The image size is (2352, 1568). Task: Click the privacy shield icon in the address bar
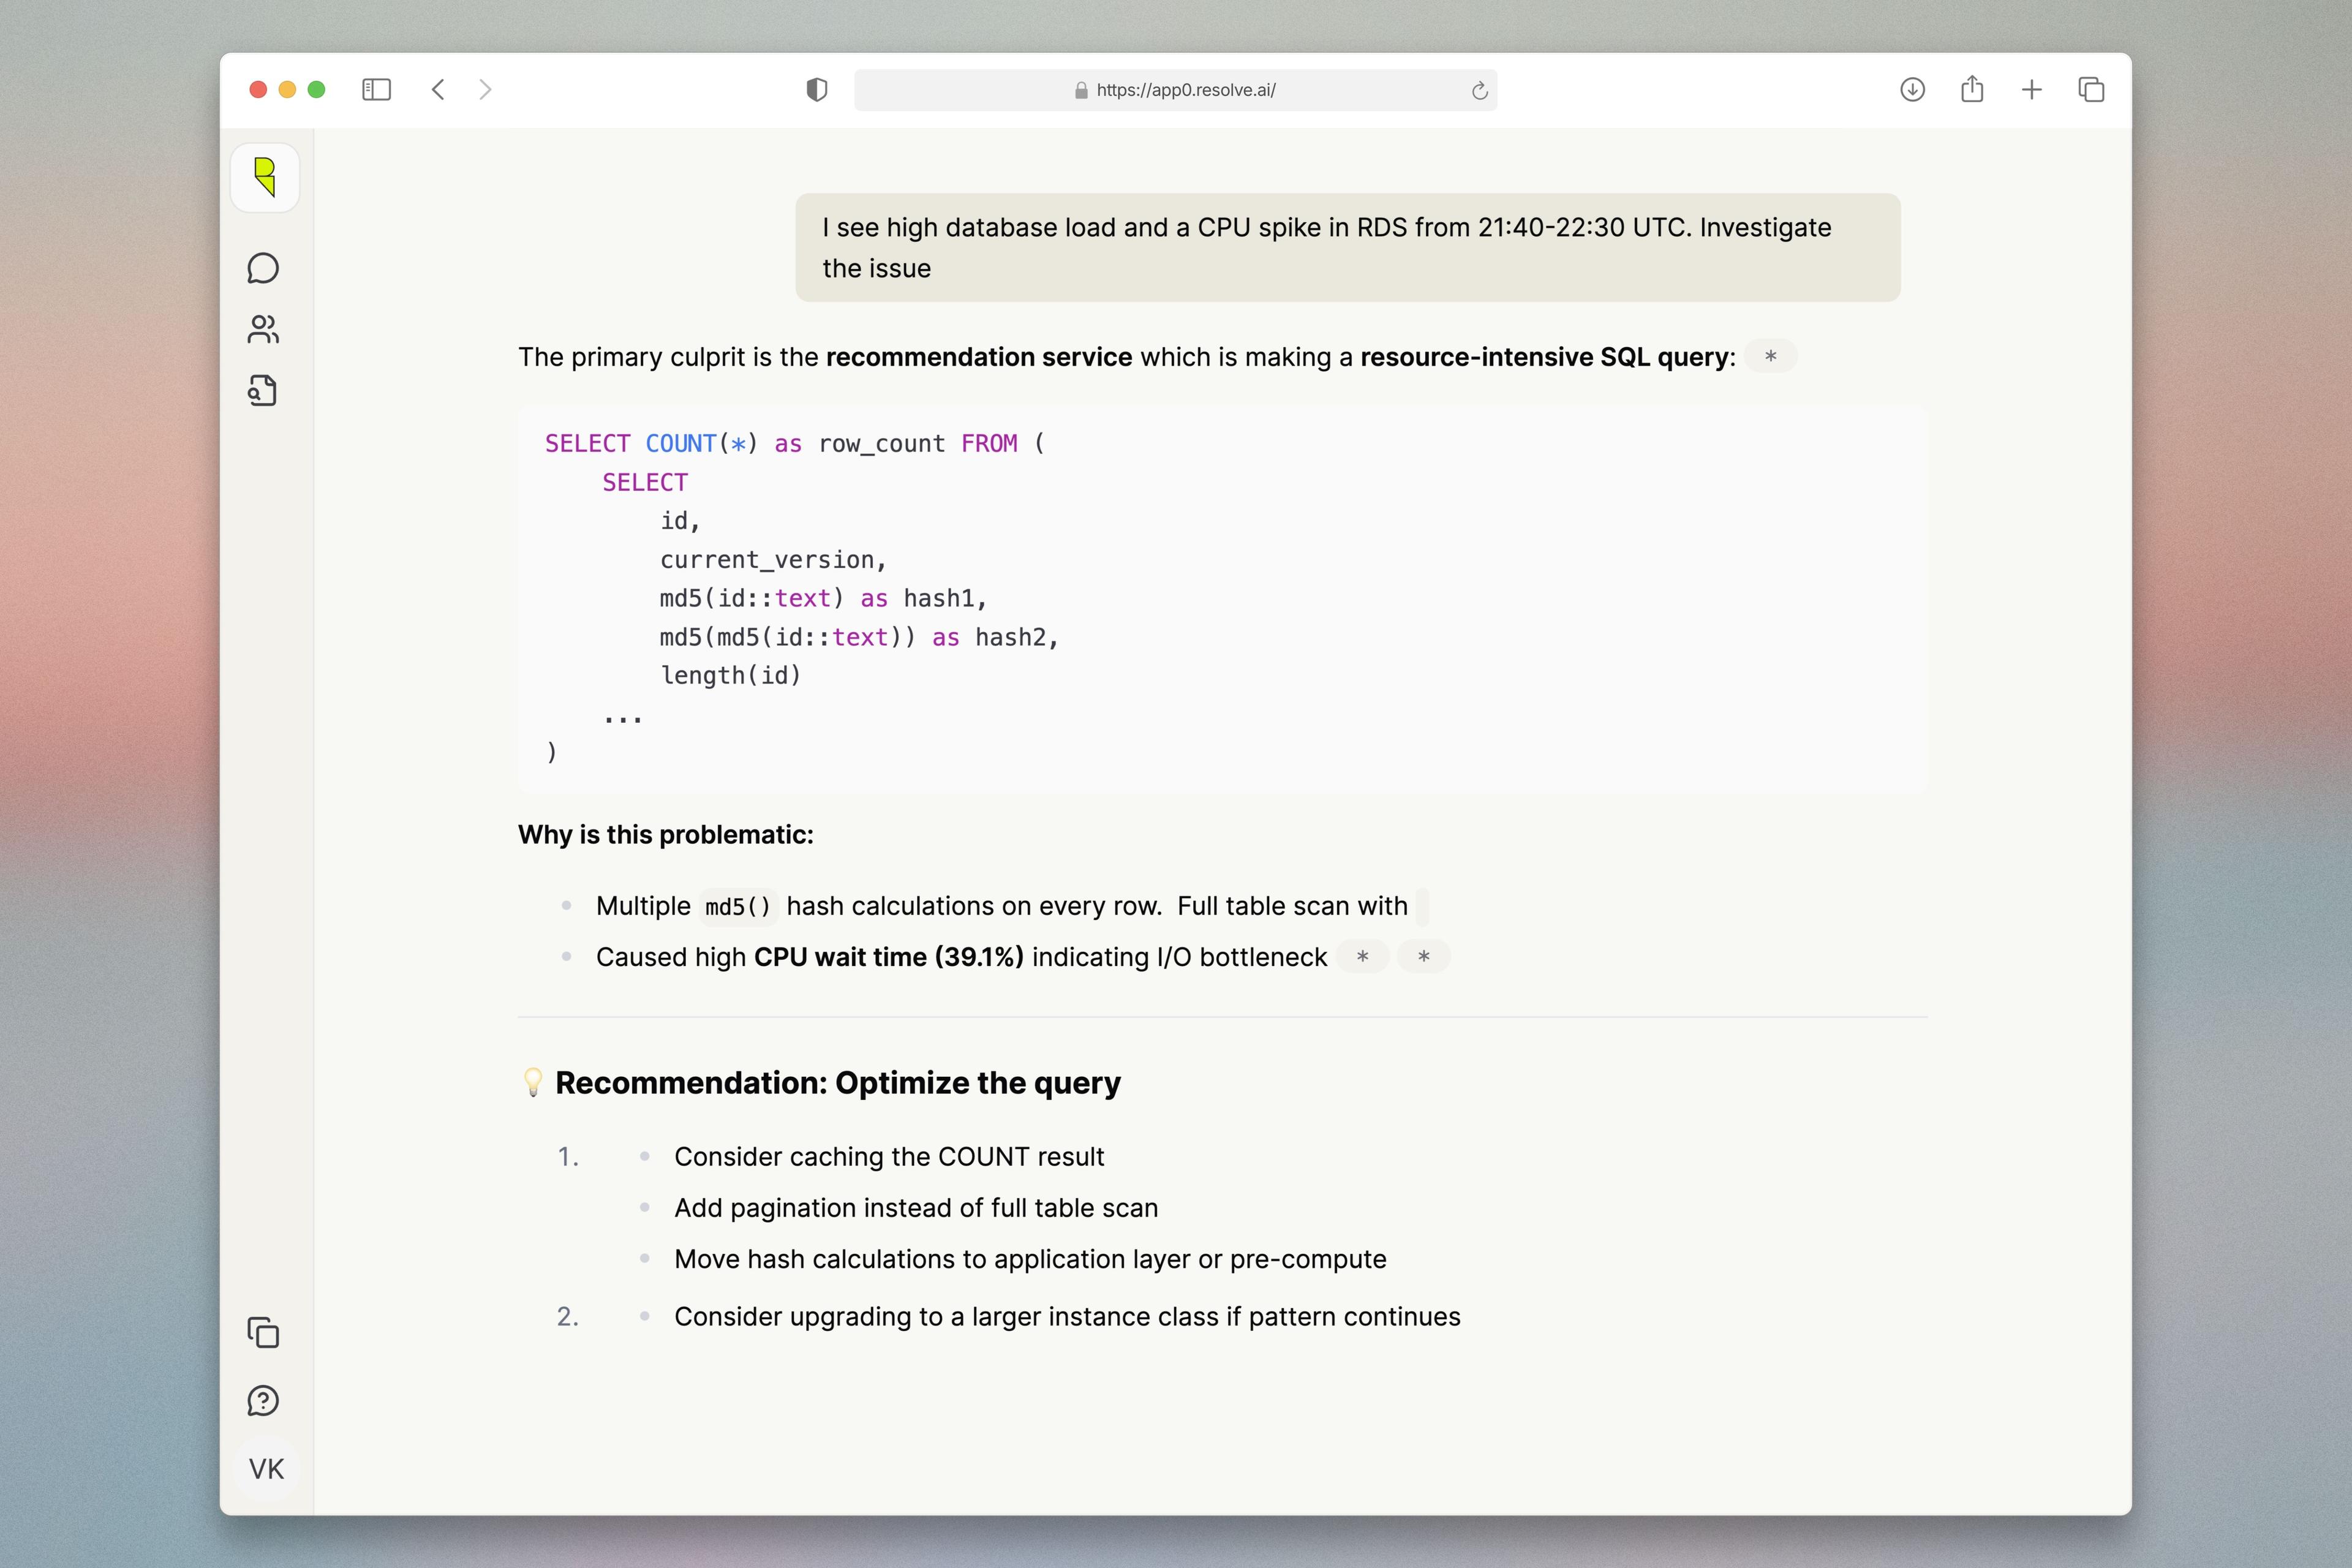(x=816, y=90)
